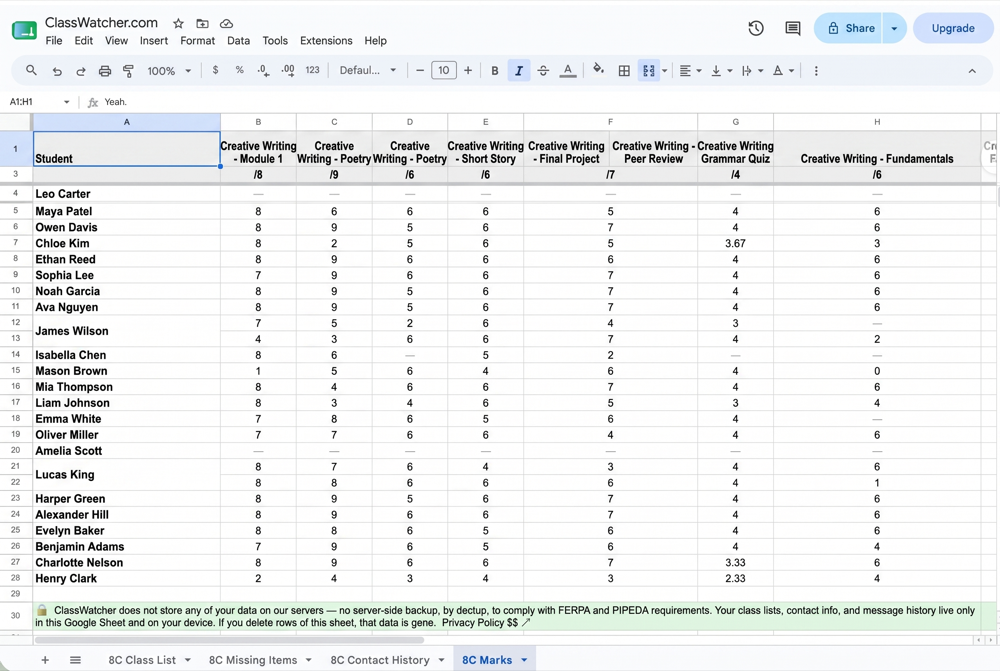This screenshot has height=671, width=1000.
Task: Add a new sheet with plus
Action: tap(45, 660)
